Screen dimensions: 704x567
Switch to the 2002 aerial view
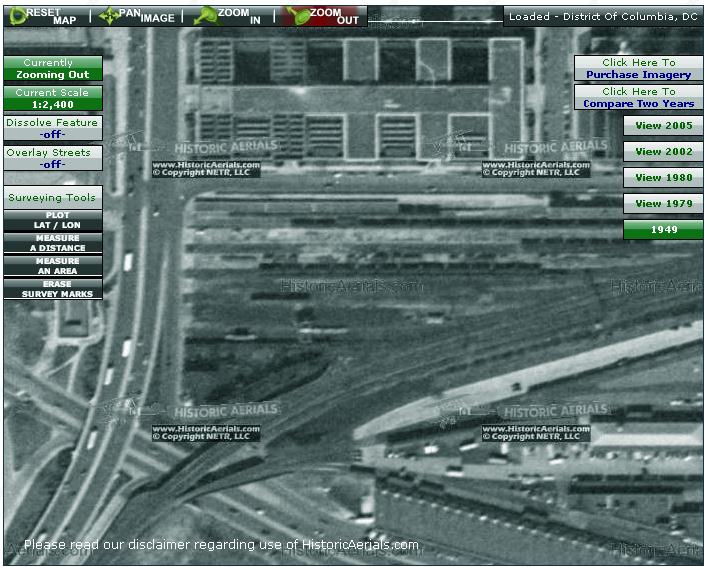tap(663, 152)
